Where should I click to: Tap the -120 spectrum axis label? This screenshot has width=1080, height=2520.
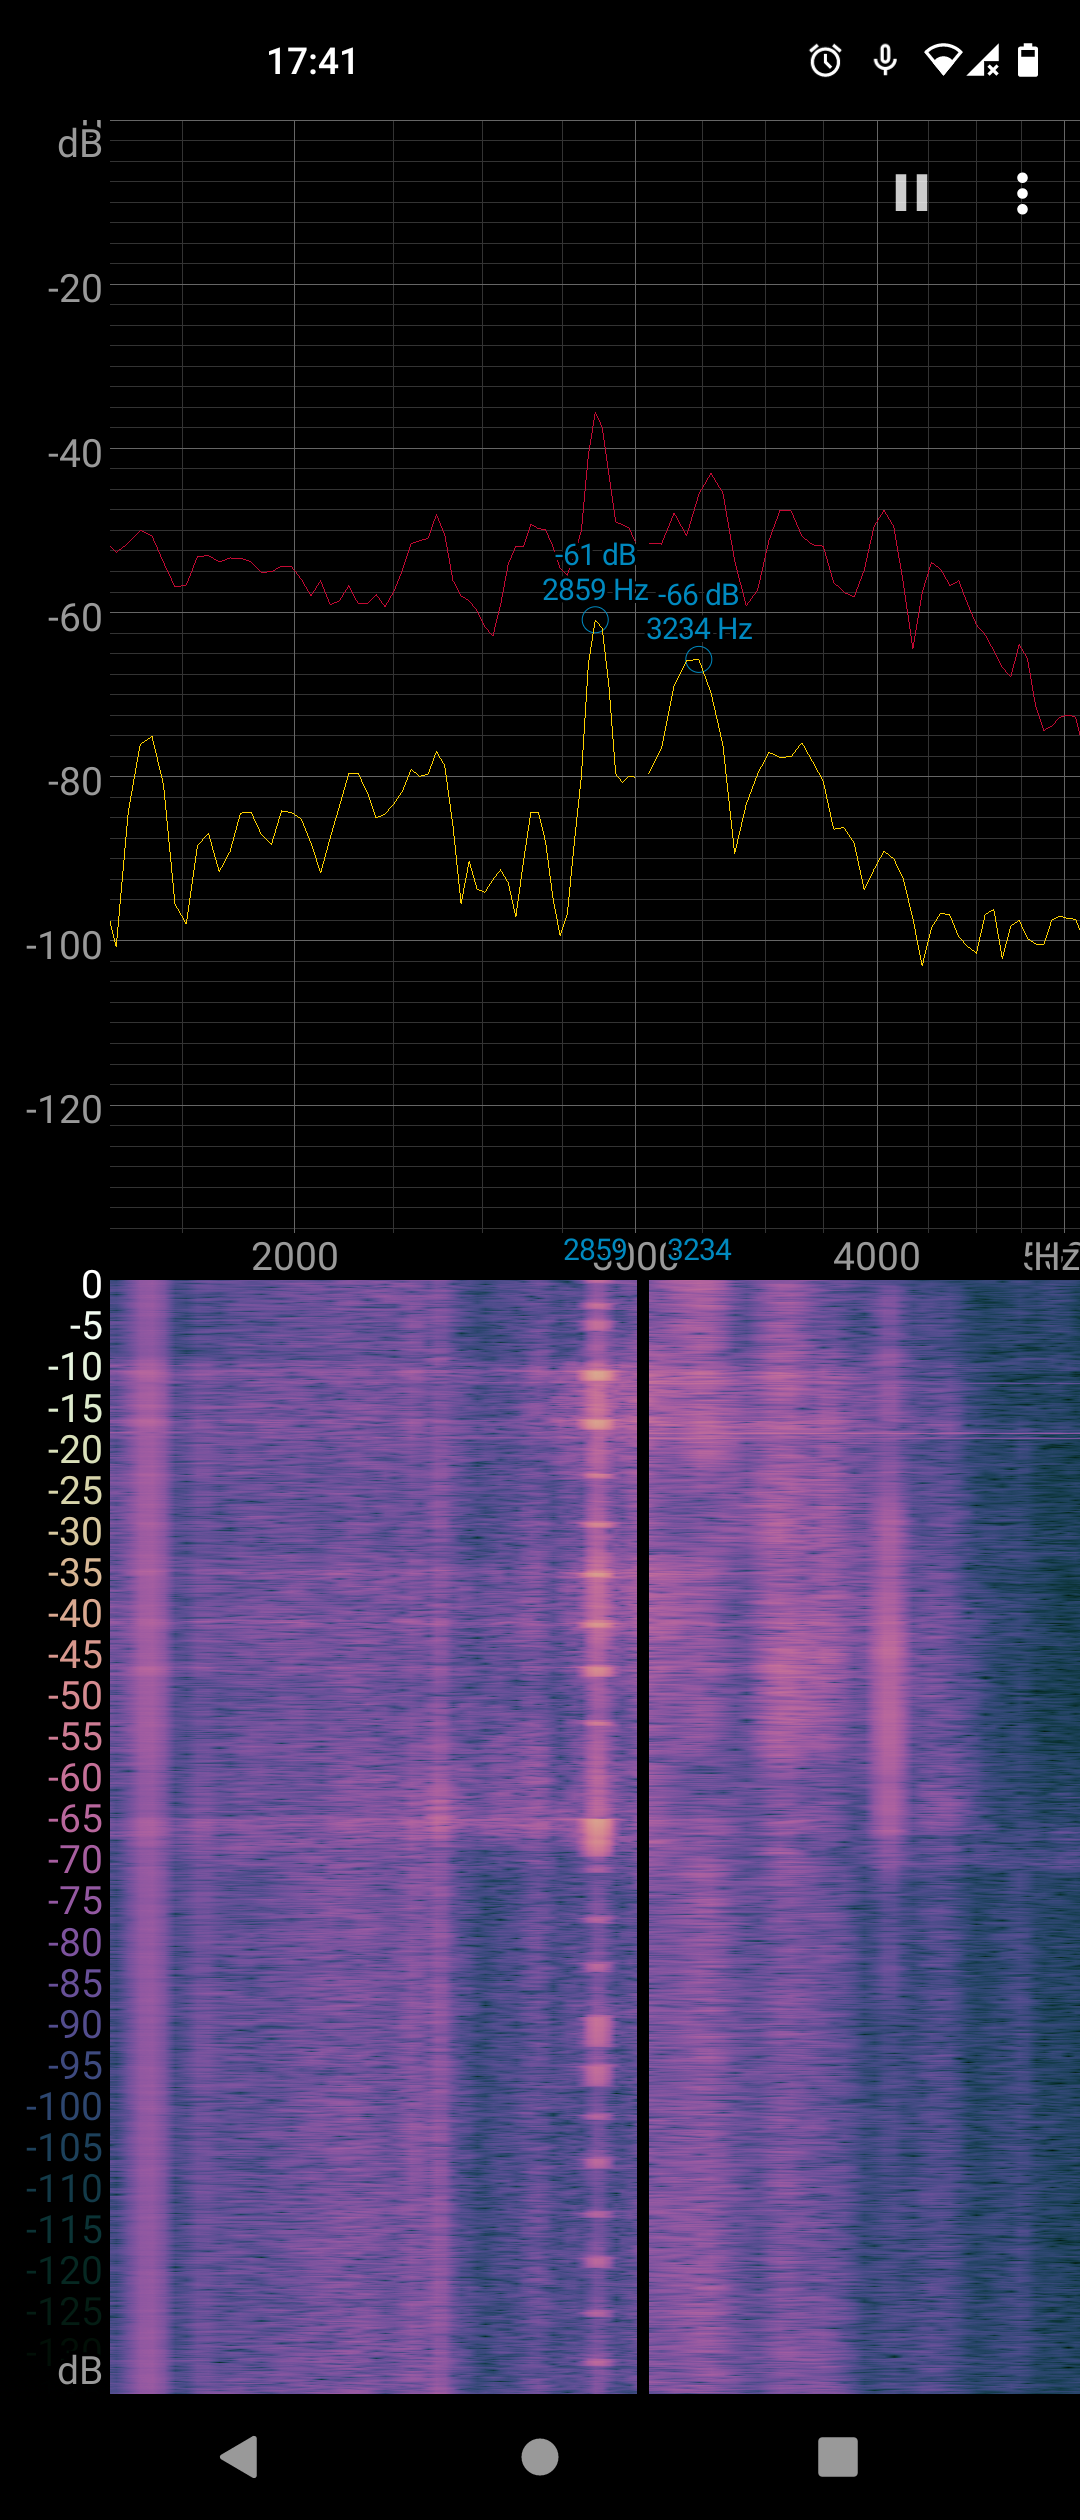(x=64, y=1110)
